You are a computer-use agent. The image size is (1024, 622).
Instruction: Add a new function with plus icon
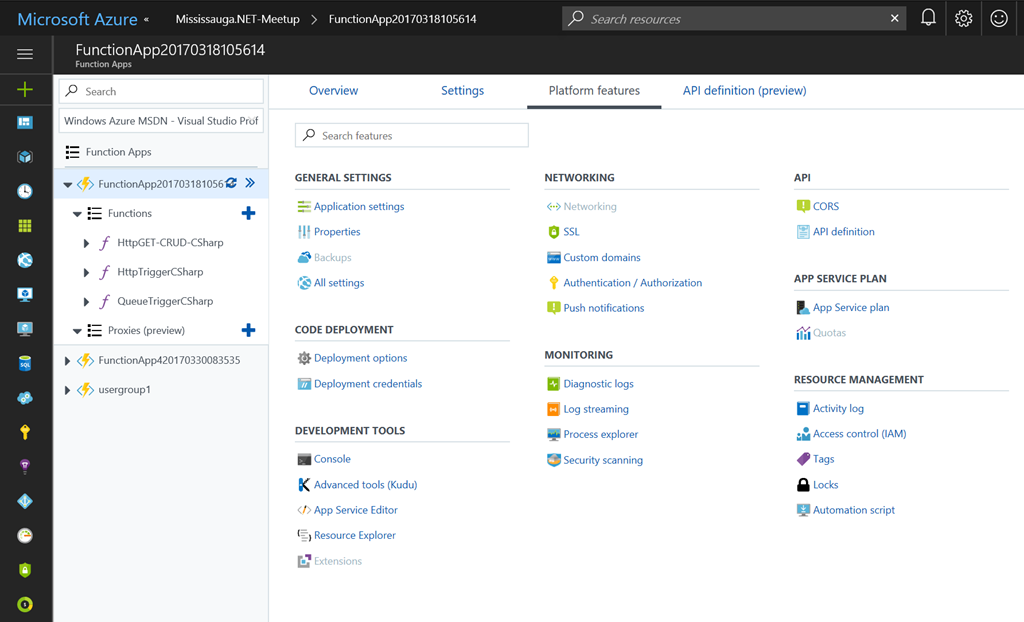pos(248,213)
